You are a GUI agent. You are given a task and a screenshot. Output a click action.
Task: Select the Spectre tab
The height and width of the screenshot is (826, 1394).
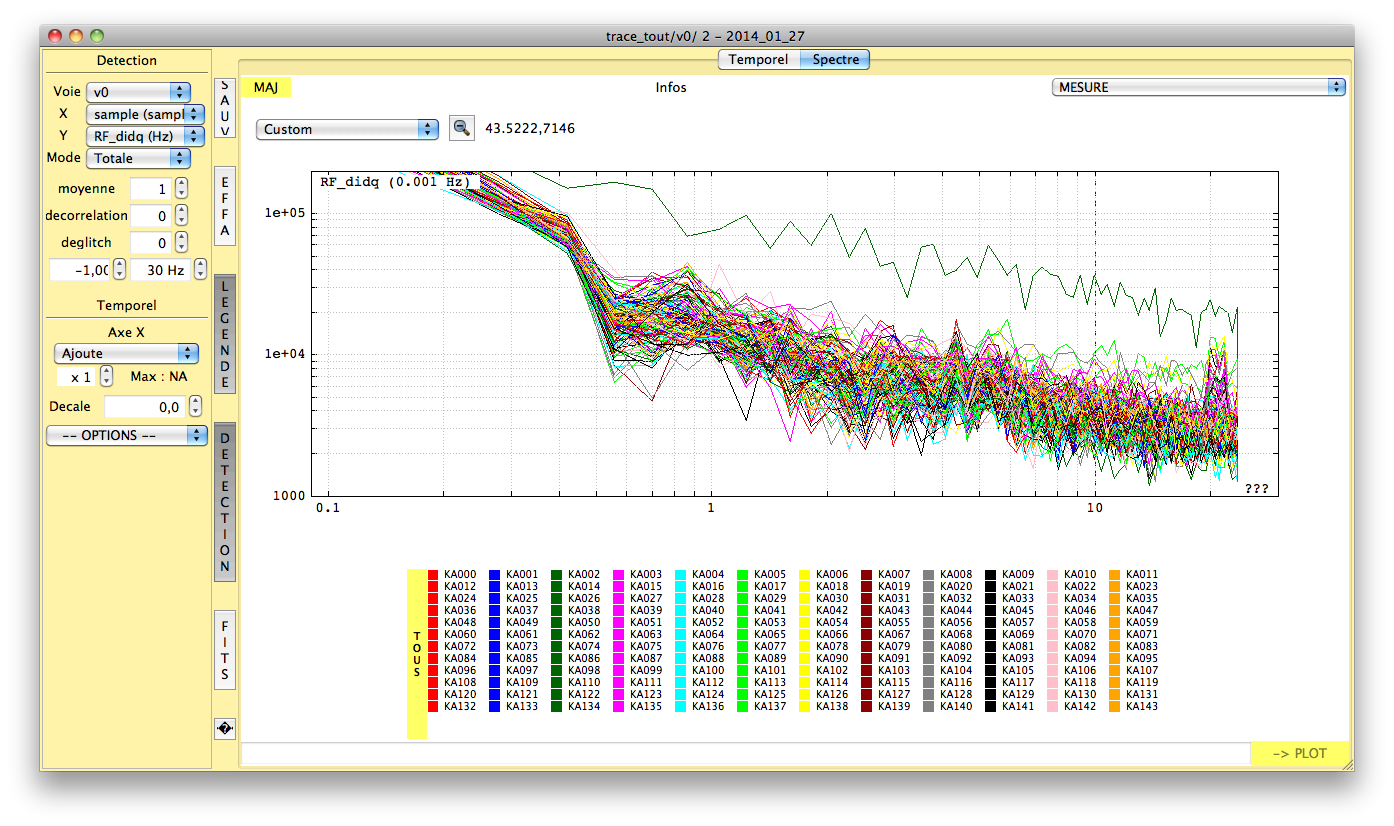click(x=836, y=60)
